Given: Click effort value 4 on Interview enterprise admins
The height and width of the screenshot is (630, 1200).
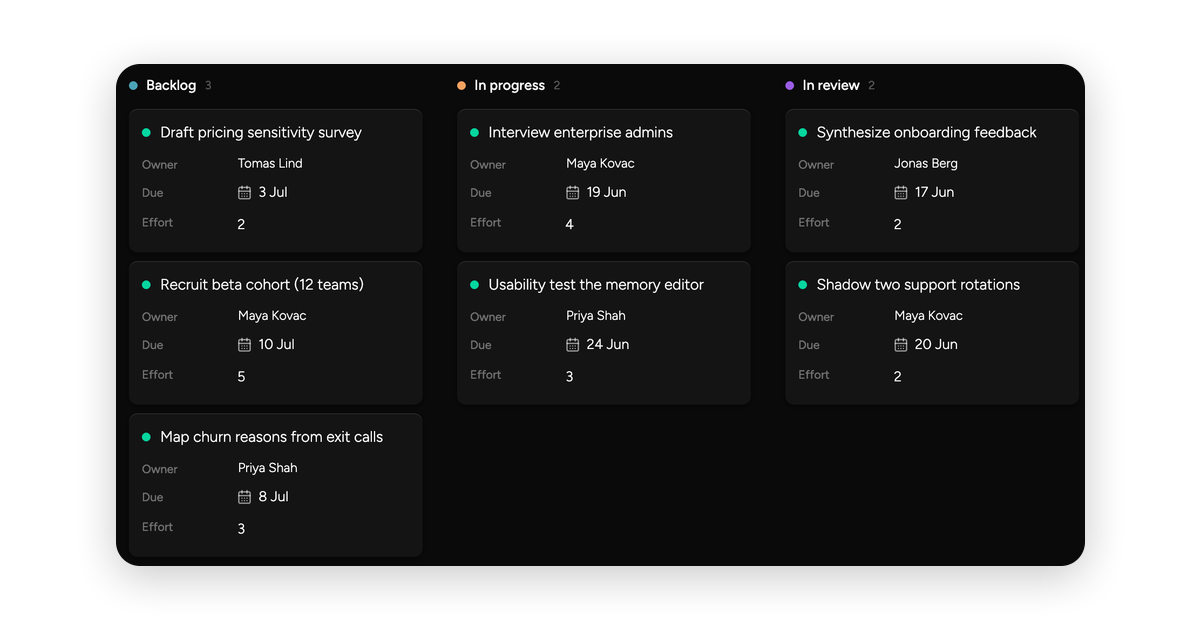Looking at the screenshot, I should [x=569, y=225].
